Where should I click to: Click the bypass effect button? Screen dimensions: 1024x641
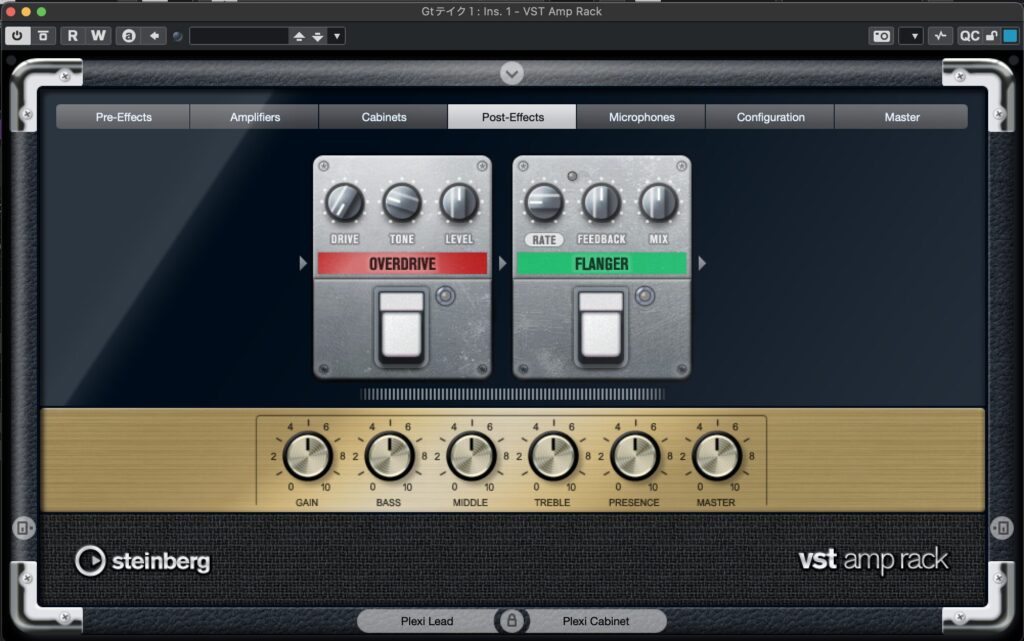[43, 36]
